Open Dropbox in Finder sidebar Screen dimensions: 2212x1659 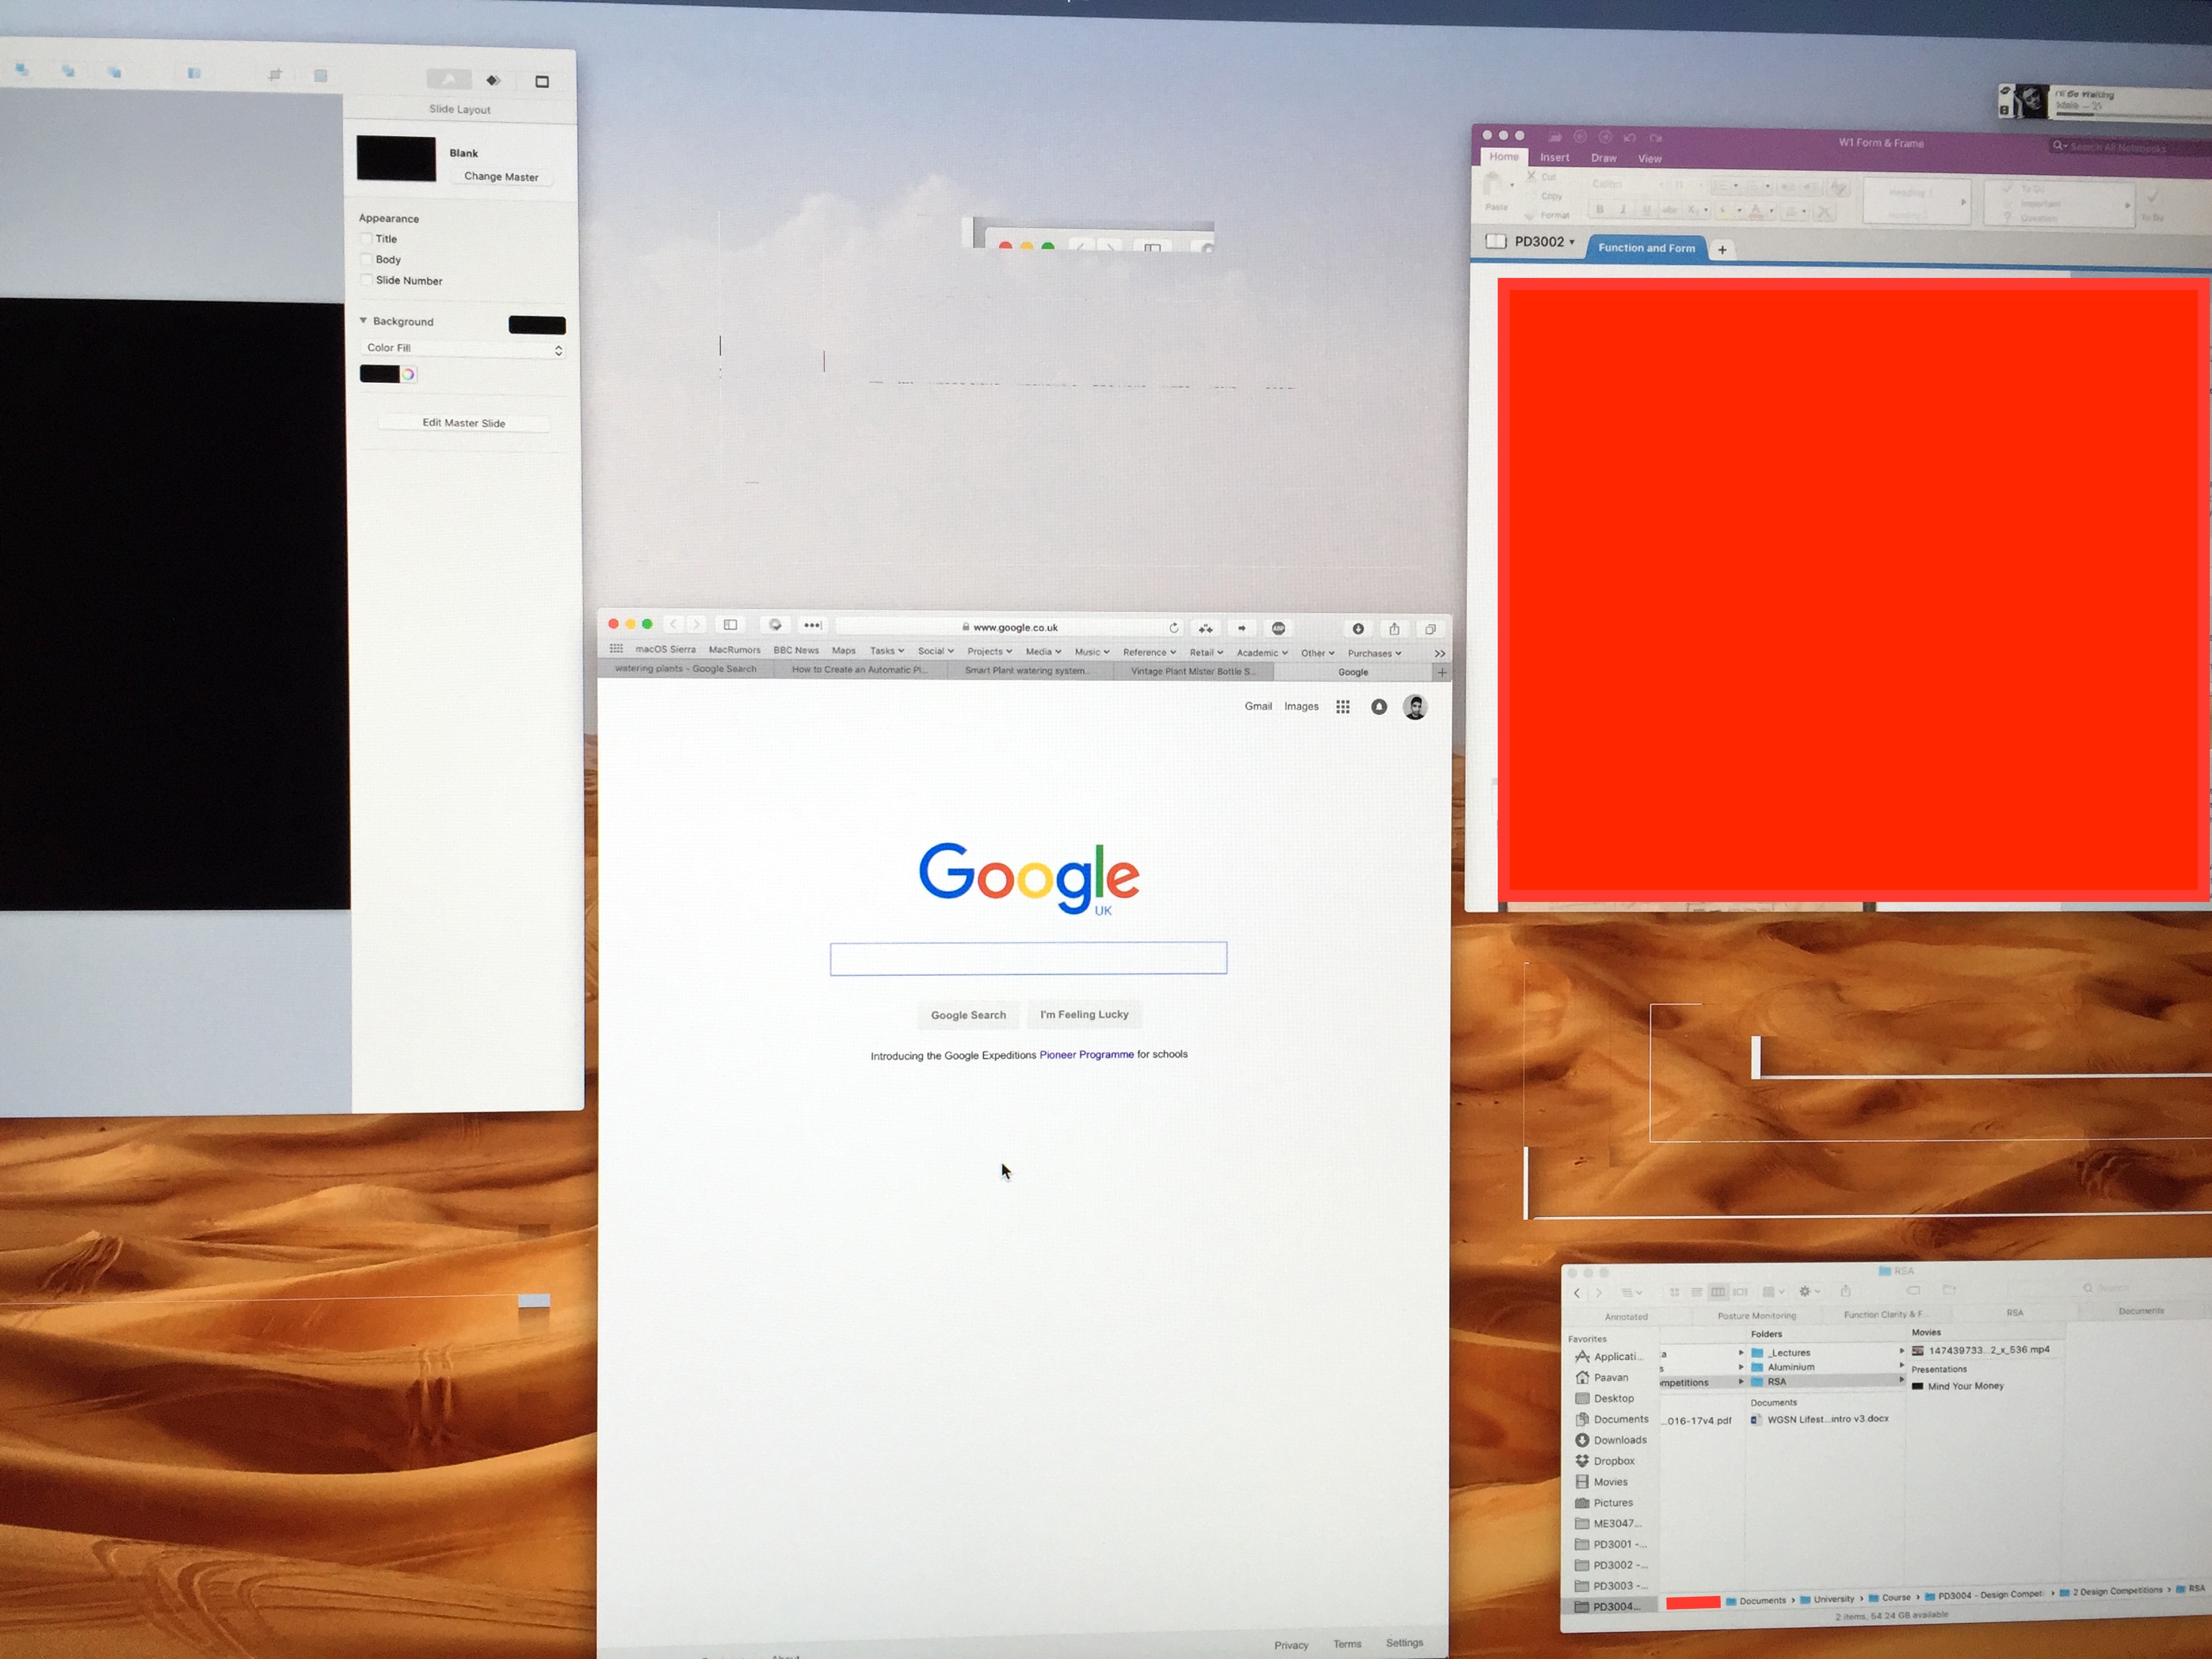click(1606, 1461)
